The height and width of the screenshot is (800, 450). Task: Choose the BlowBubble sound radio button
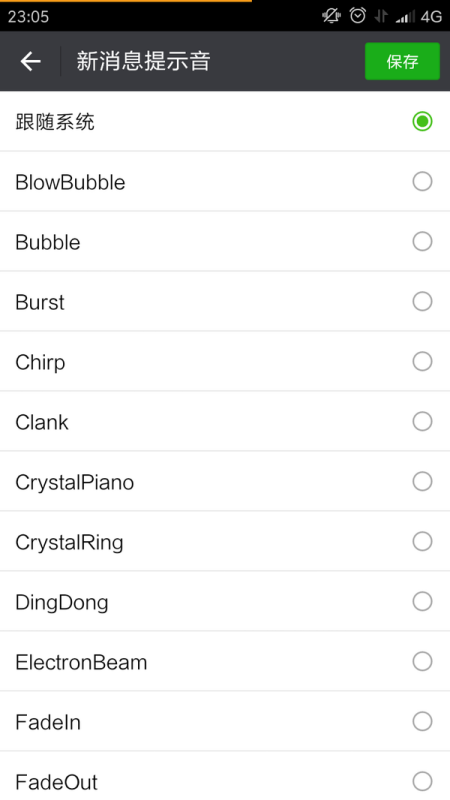[422, 181]
